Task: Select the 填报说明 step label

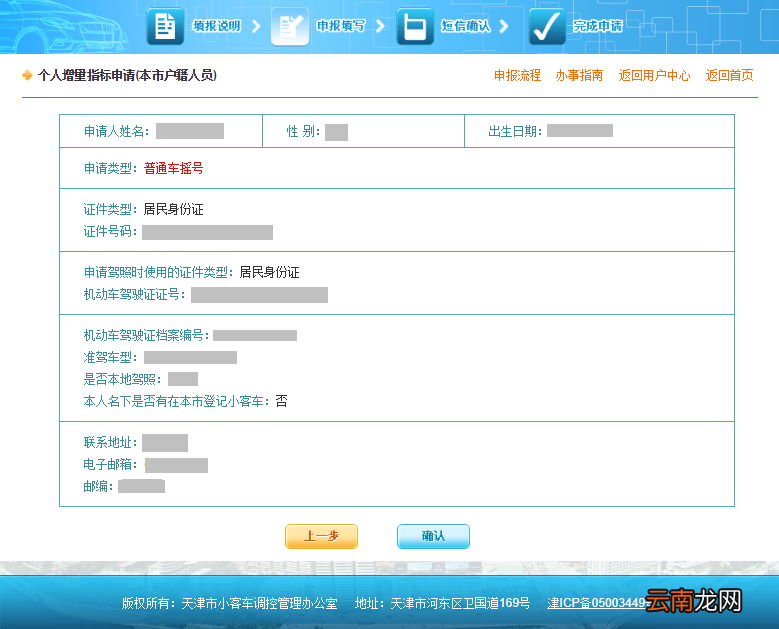Action: [x=217, y=26]
